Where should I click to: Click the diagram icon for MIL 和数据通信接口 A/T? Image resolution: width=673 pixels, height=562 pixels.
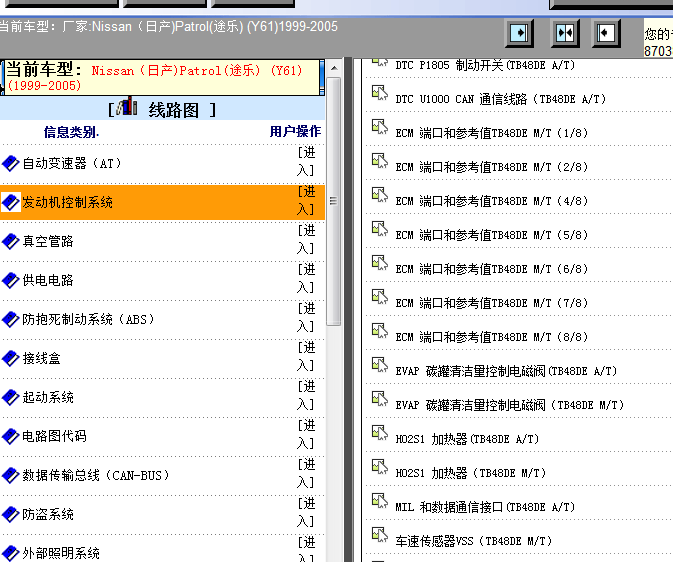click(380, 501)
